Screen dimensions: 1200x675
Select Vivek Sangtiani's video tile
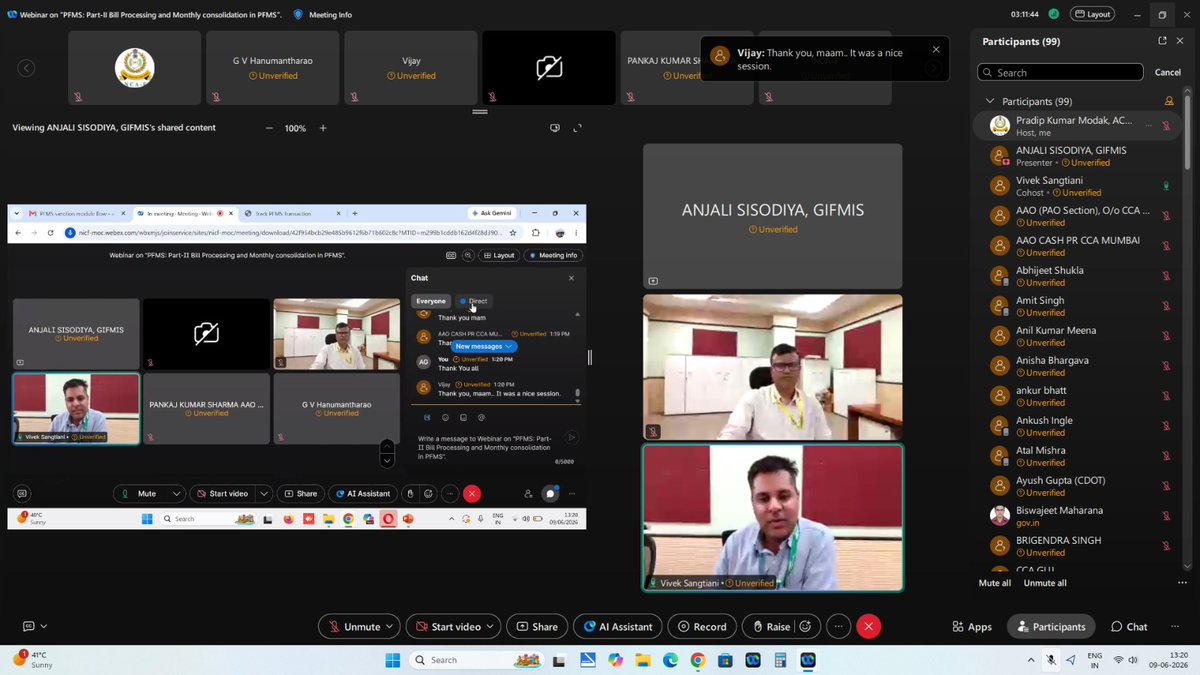coord(772,518)
